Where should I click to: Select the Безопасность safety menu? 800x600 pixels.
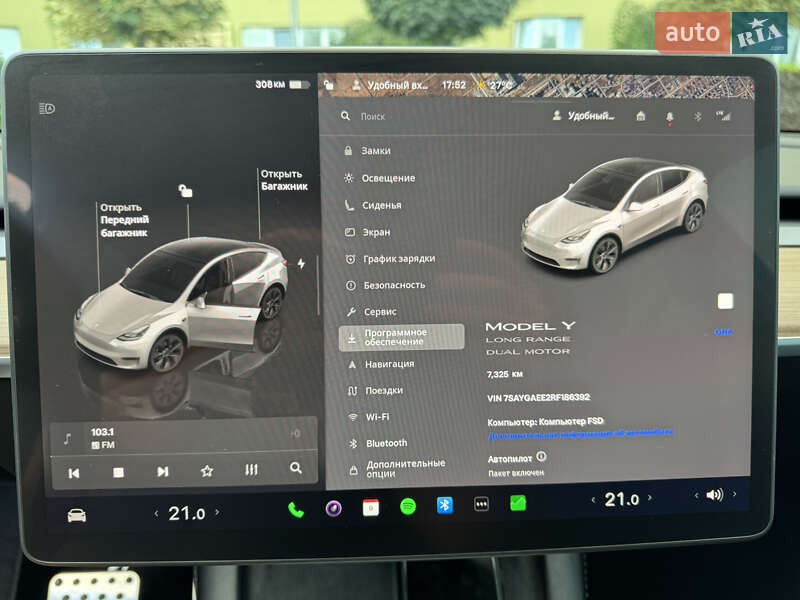[386, 285]
